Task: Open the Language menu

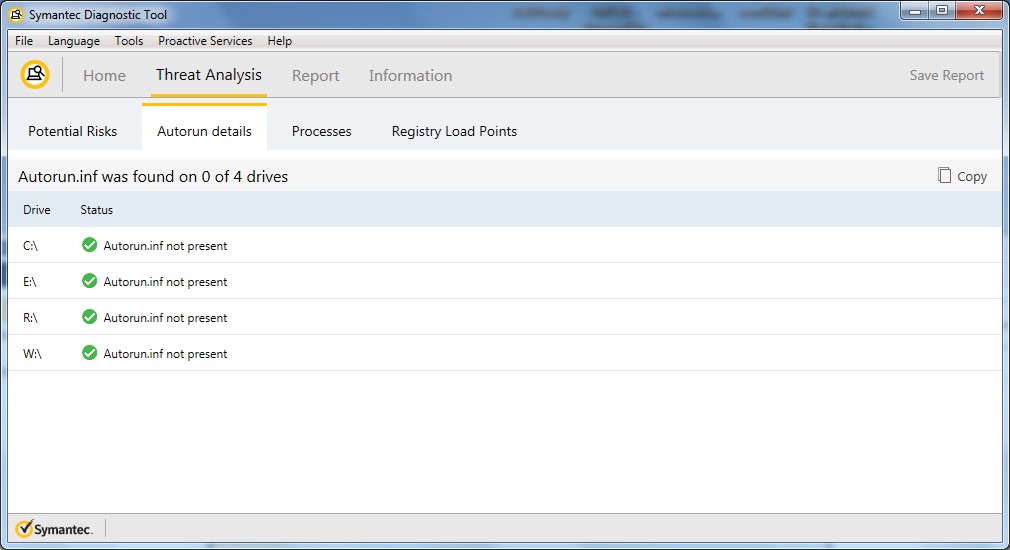Action: [74, 41]
